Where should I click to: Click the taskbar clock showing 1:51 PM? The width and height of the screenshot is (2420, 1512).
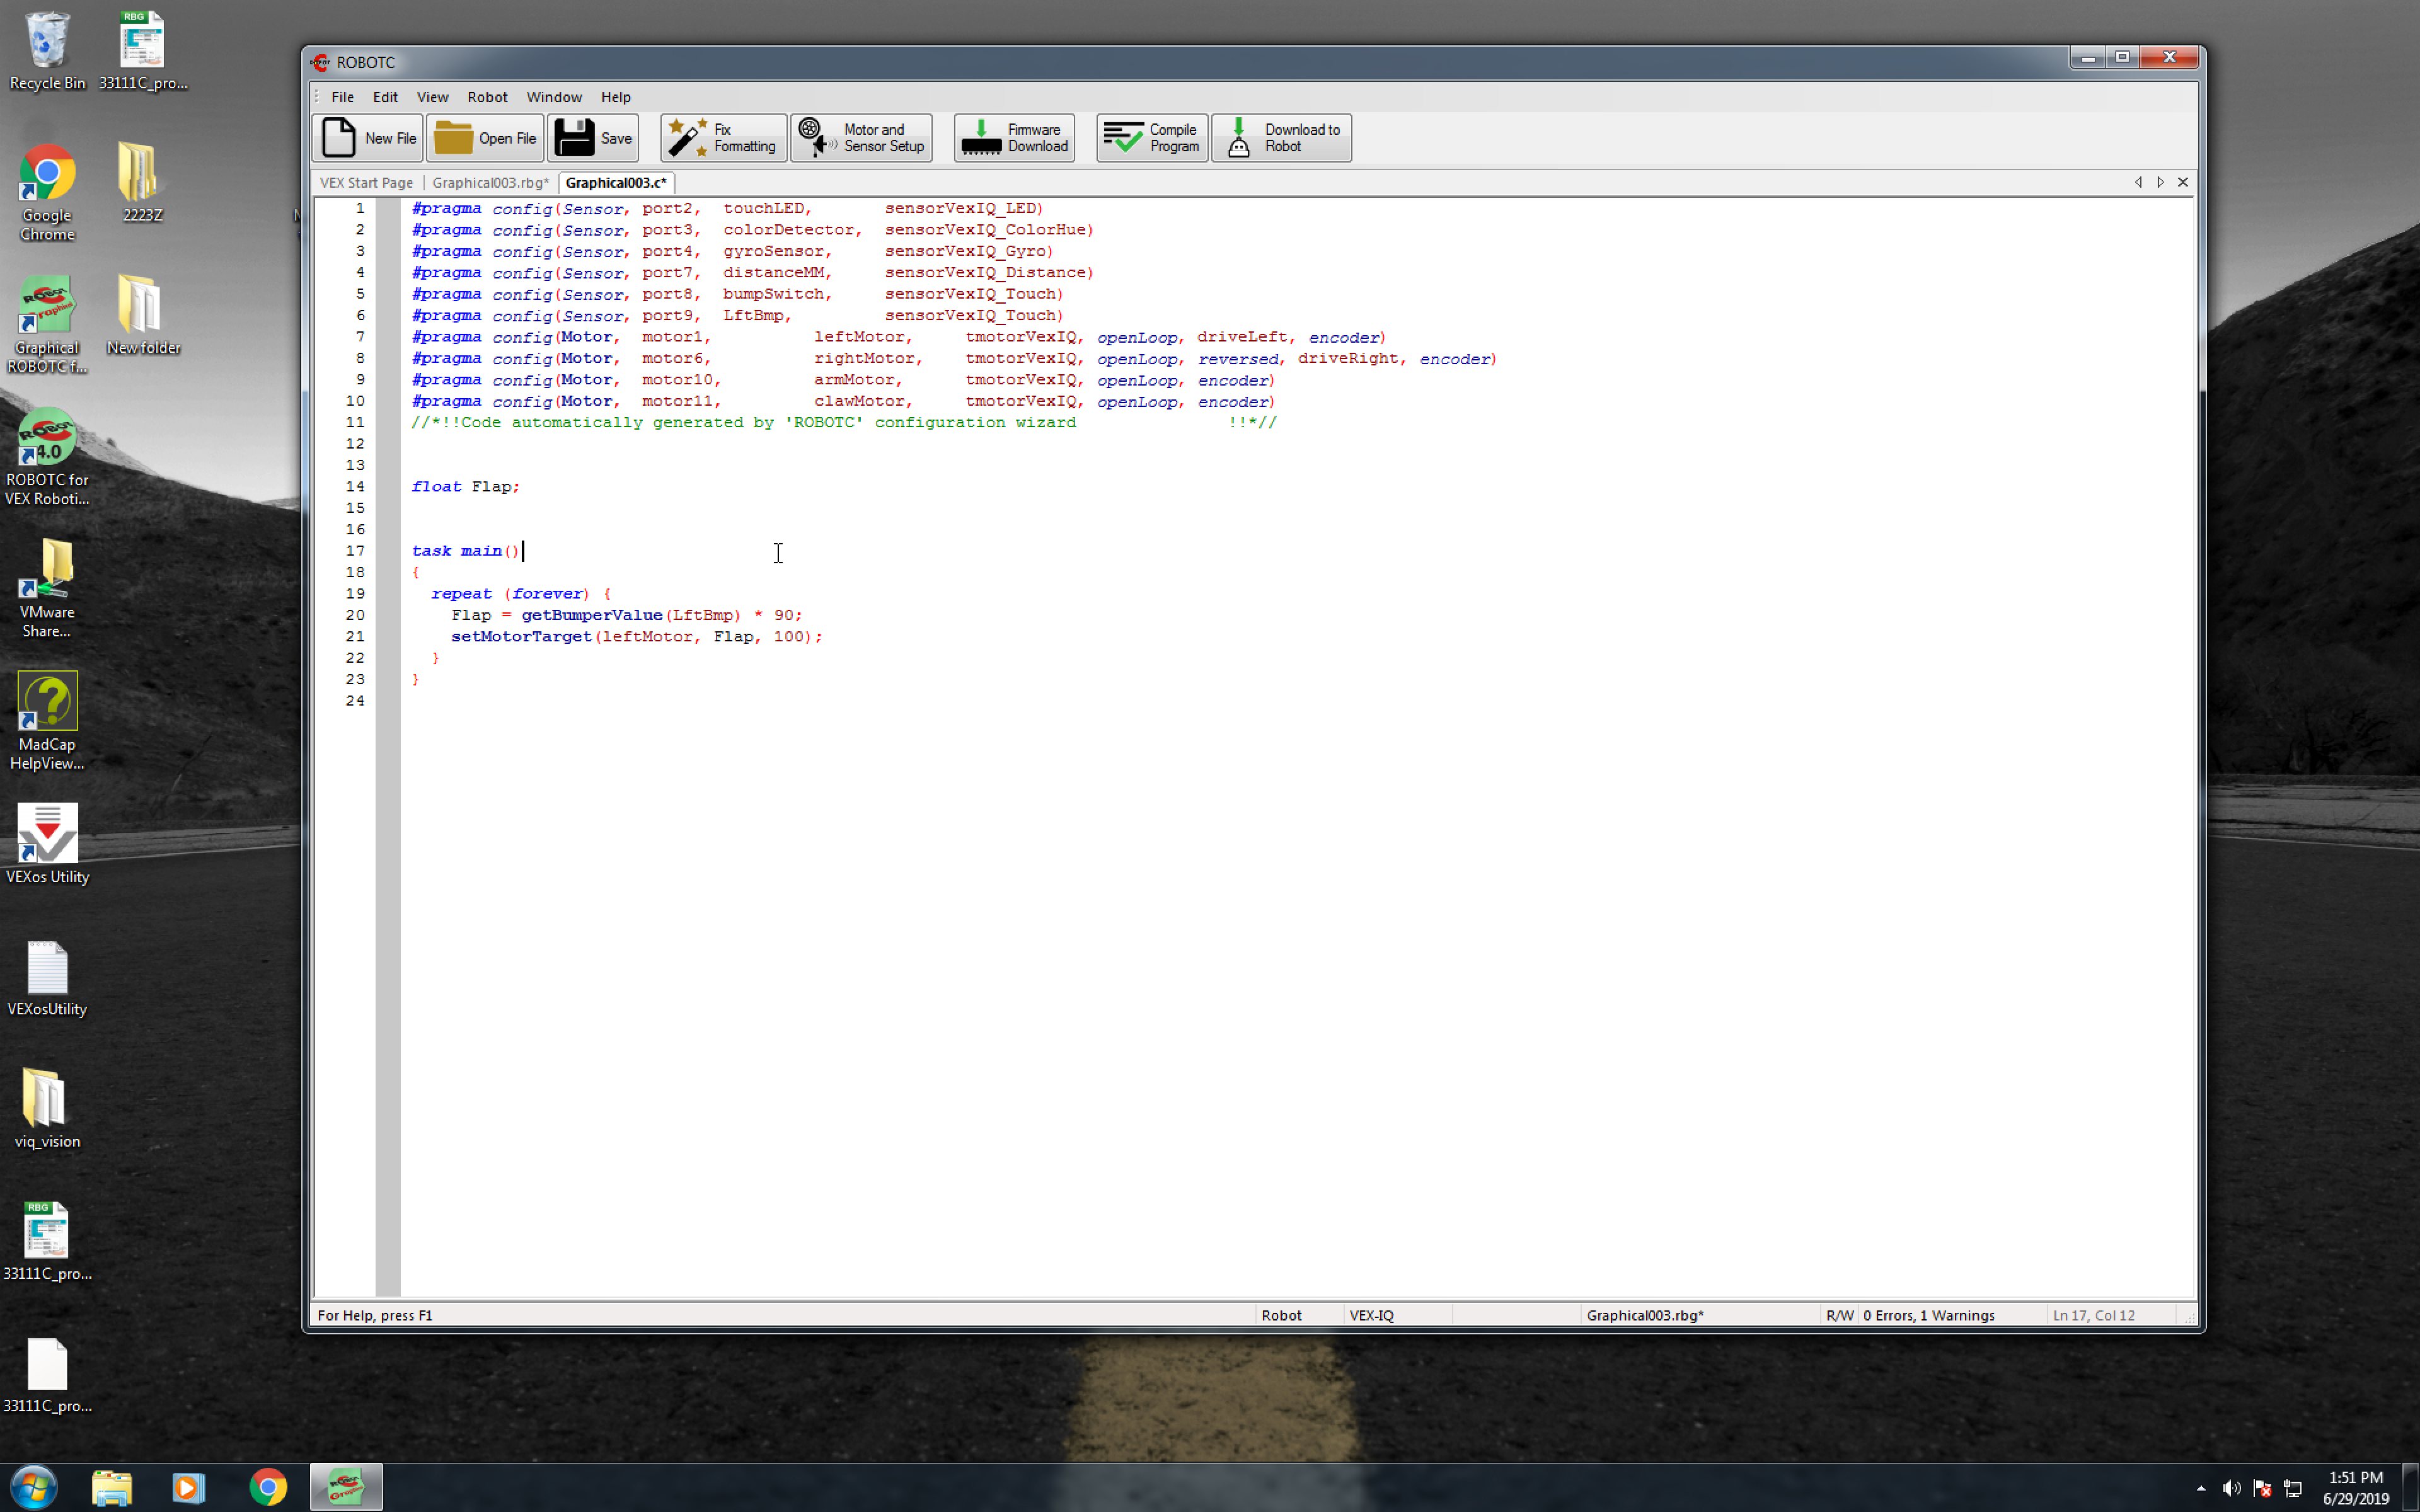click(2356, 1488)
